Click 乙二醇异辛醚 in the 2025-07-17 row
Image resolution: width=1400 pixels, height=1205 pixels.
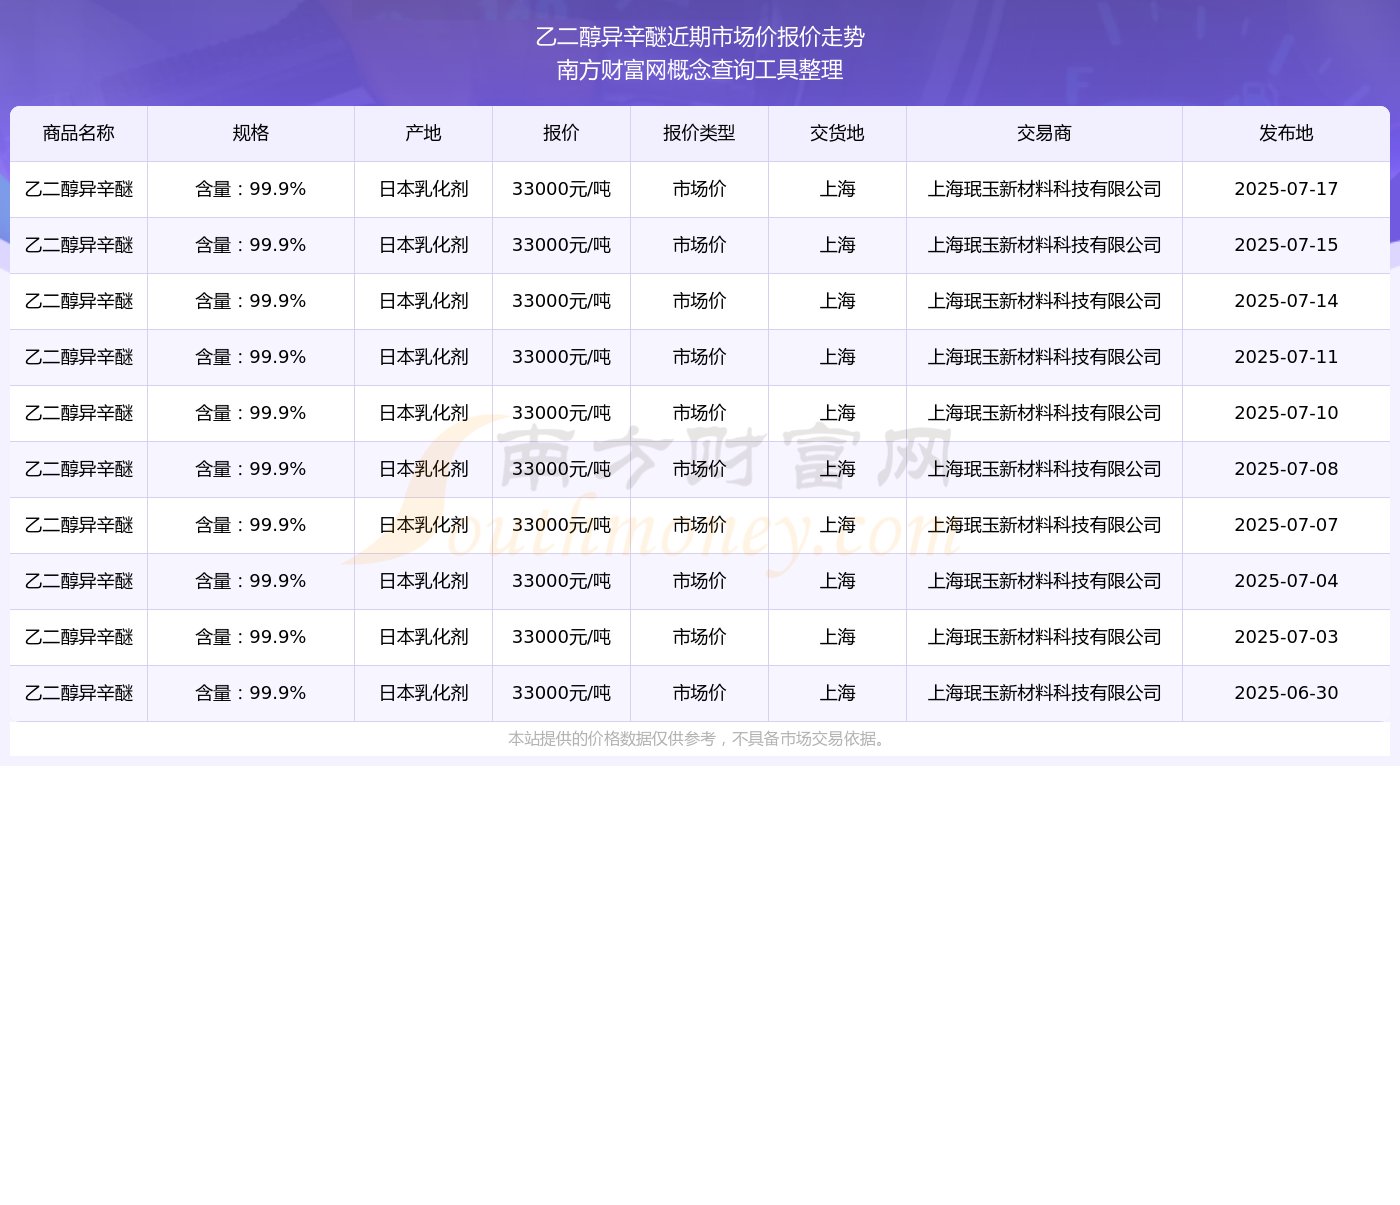pos(79,189)
